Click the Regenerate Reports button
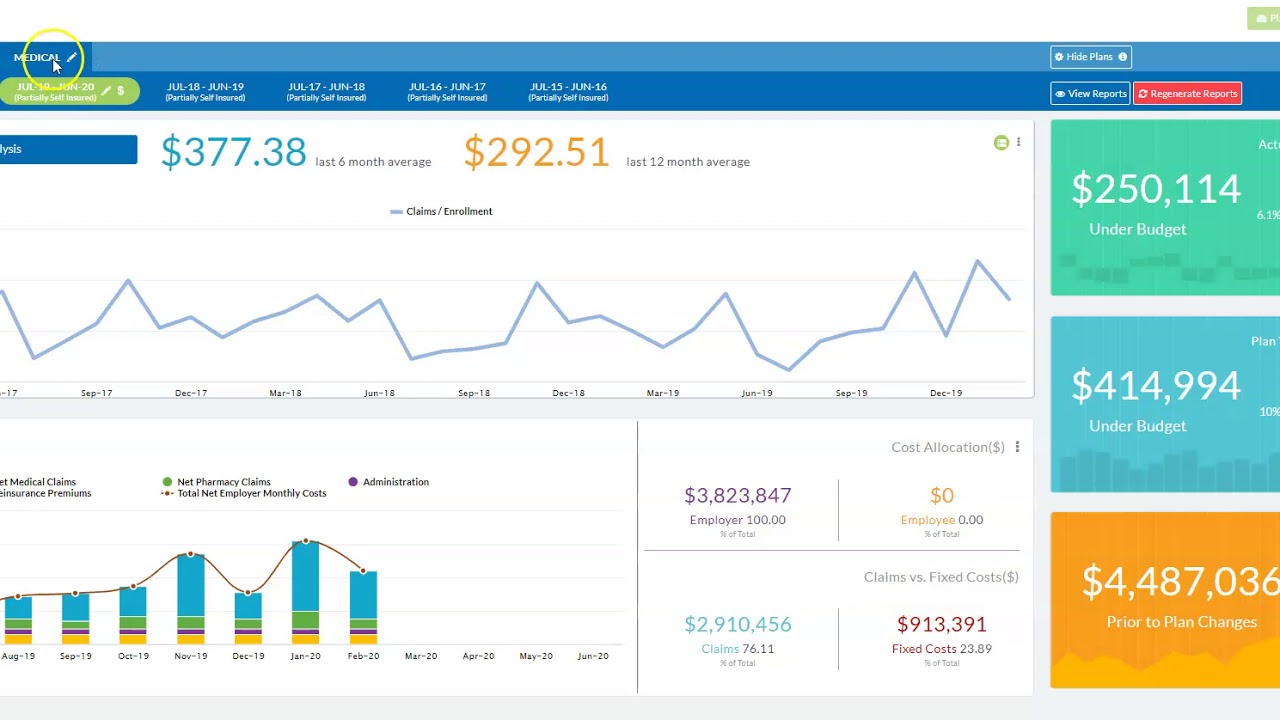This screenshot has height=720, width=1280. pos(1188,94)
